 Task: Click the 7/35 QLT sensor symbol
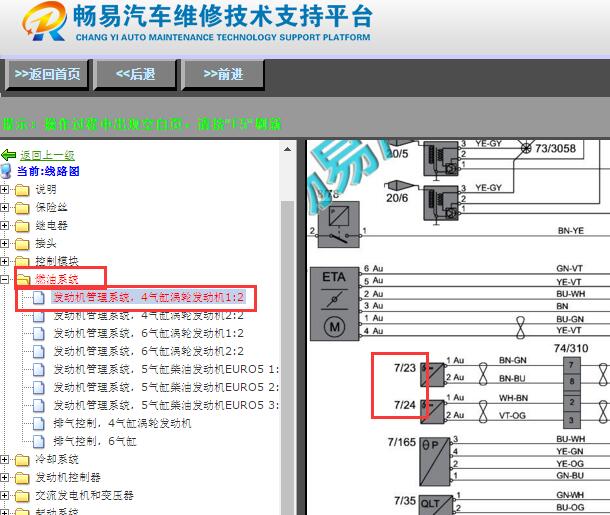(x=436, y=505)
